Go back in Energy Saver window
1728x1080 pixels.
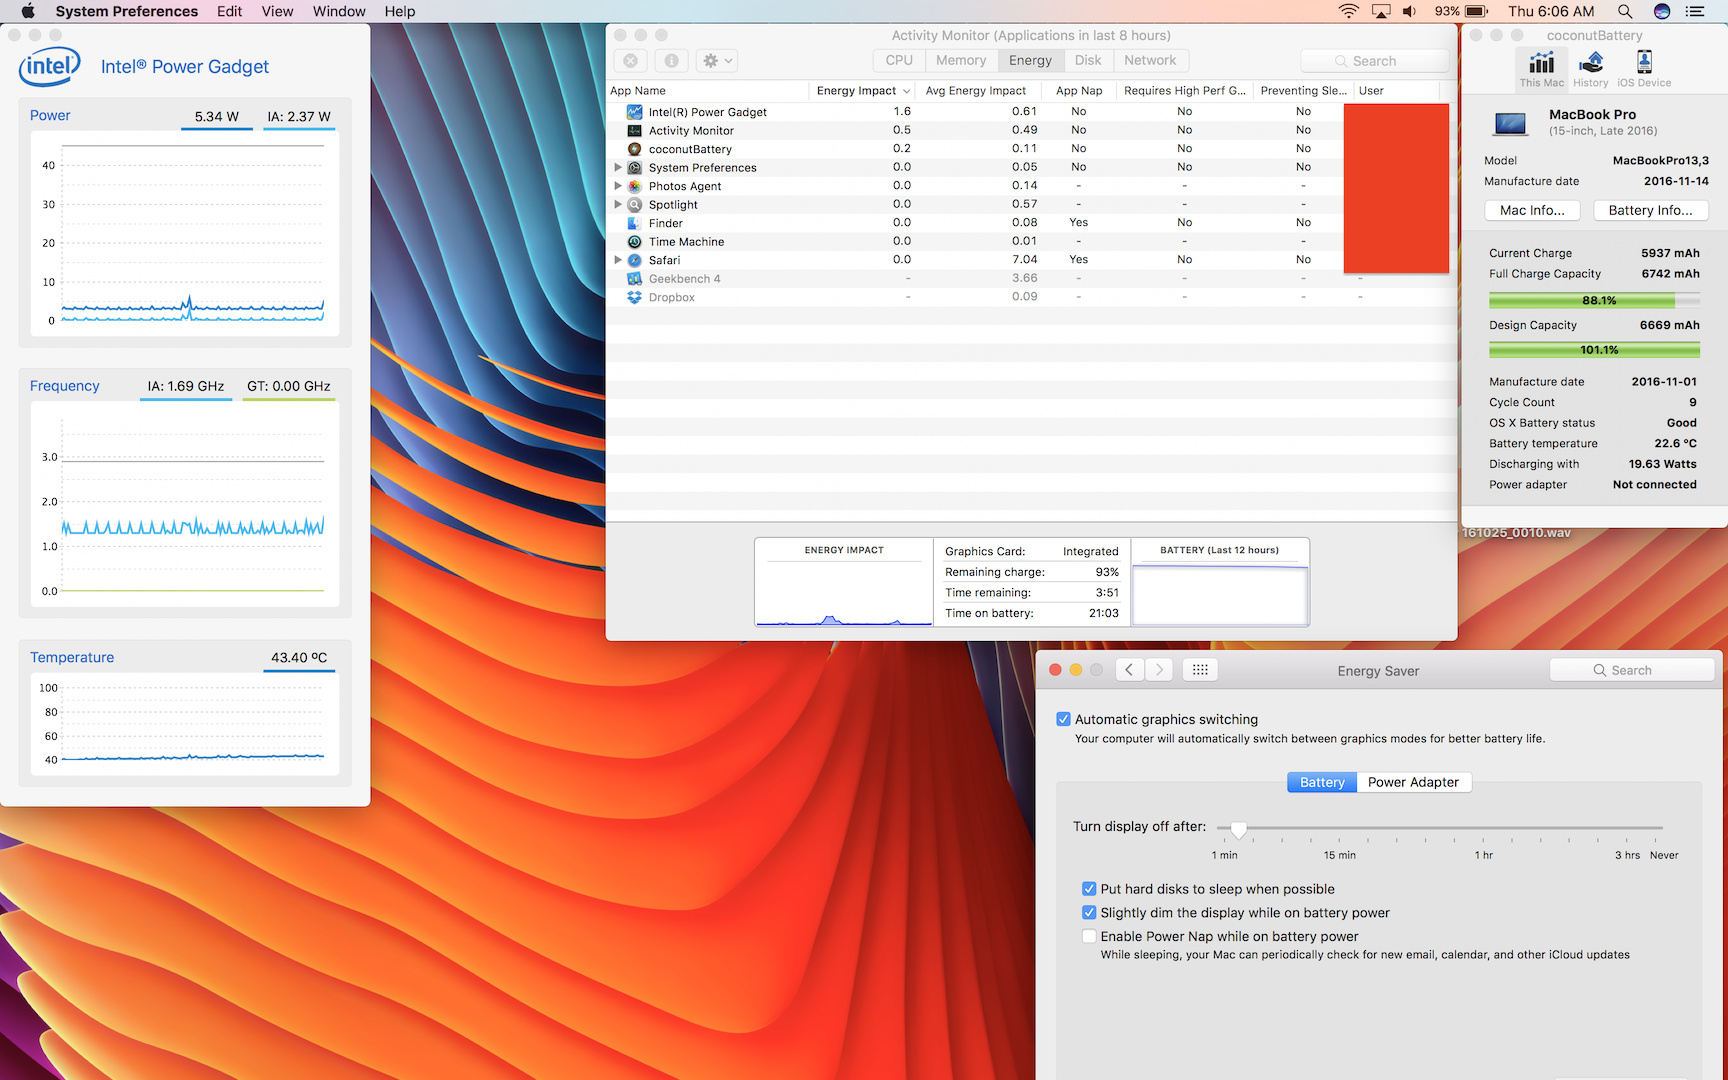(x=1129, y=670)
